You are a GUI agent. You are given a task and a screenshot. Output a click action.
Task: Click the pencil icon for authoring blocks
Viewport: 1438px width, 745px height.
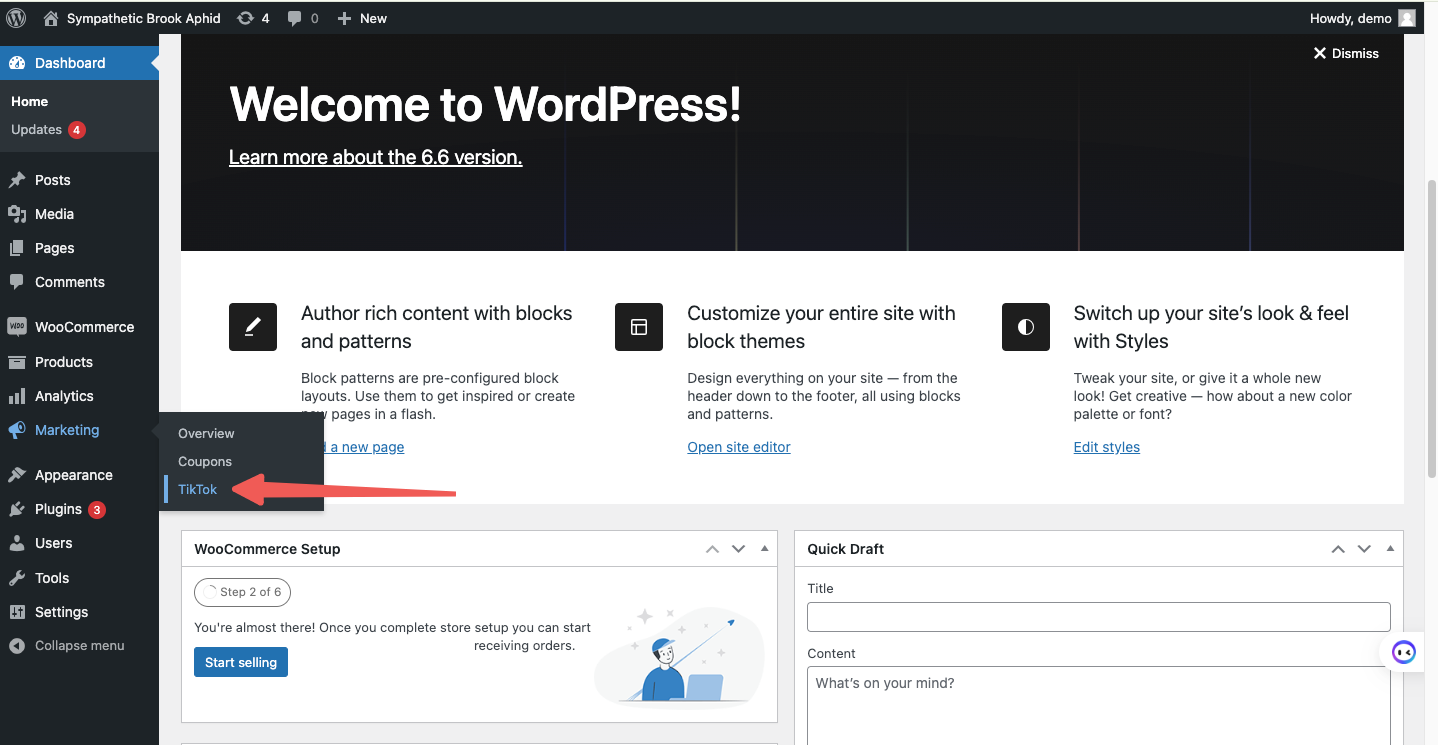(x=253, y=327)
